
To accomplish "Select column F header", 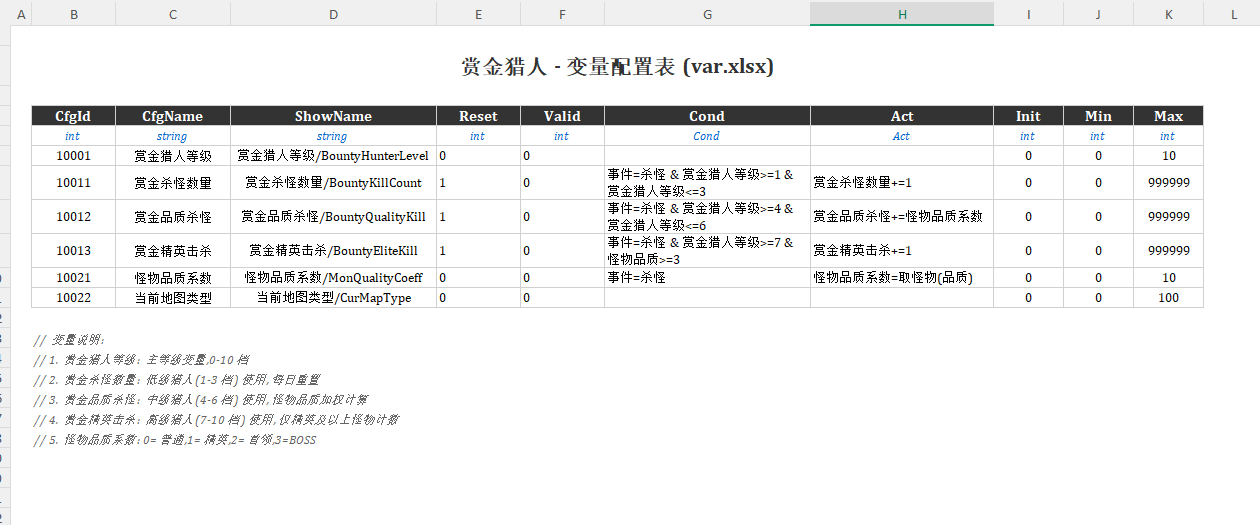I will click(x=562, y=13).
